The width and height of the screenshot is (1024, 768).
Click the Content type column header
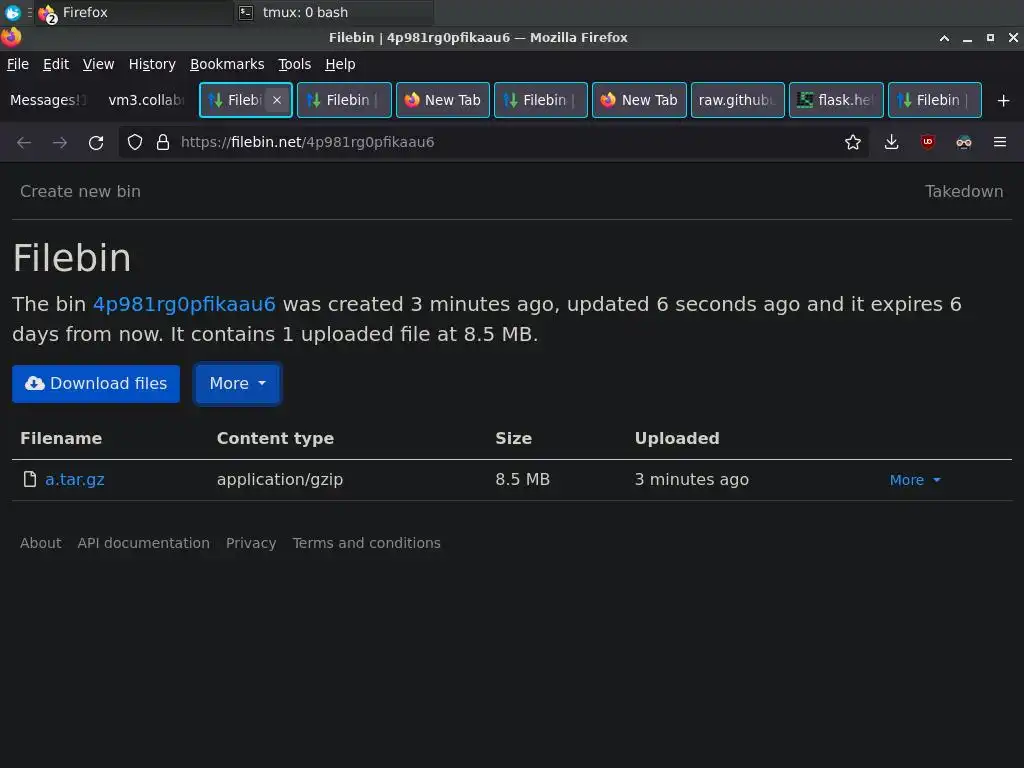click(x=275, y=438)
